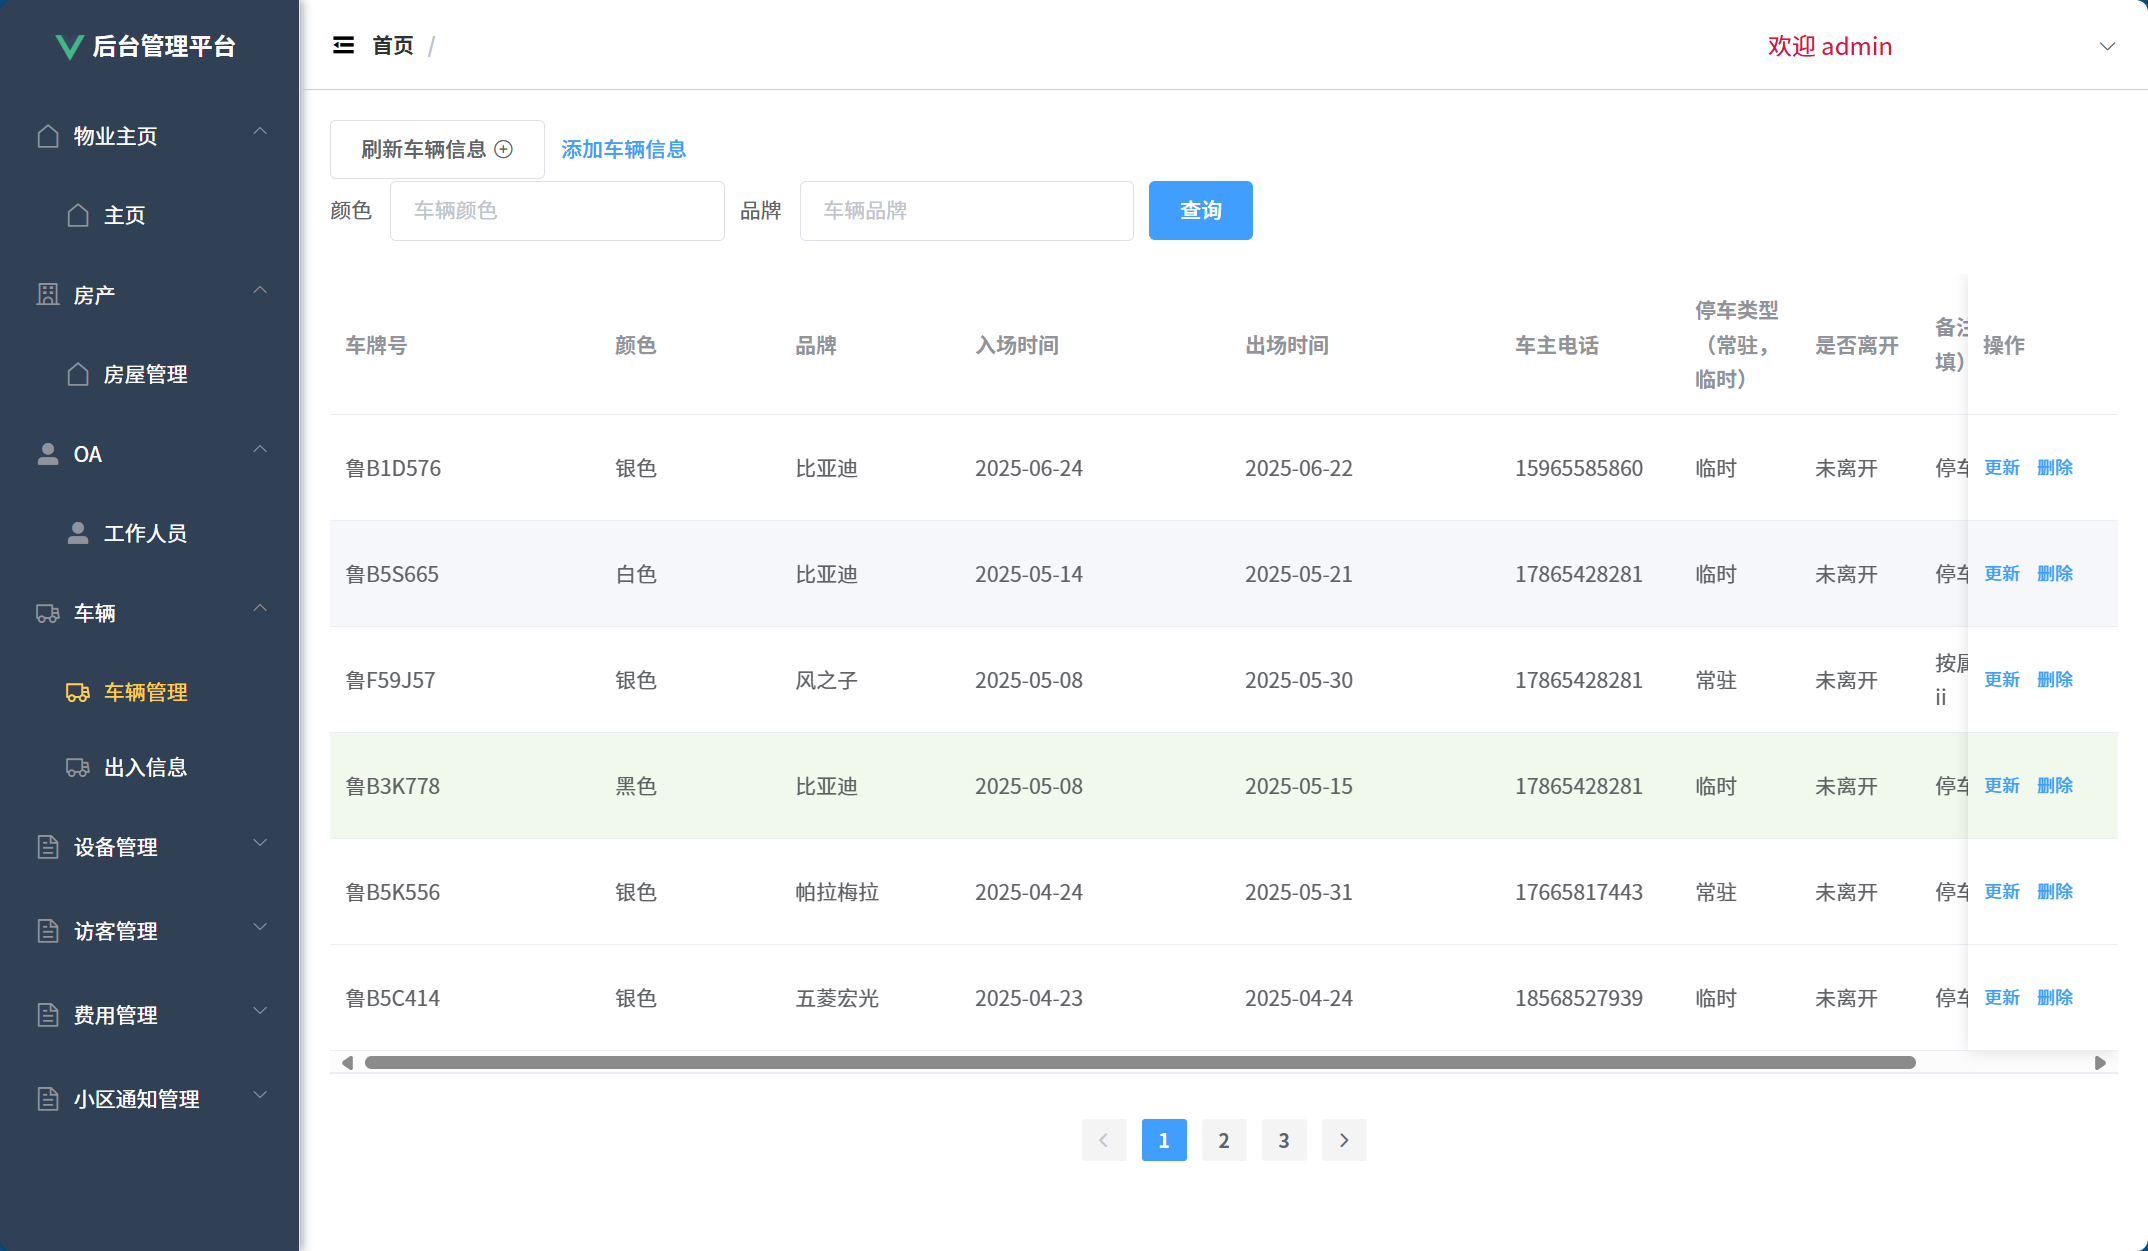Viewport: 2148px width, 1251px height.
Task: Click the truck icon beside 出入信息
Action: 78,767
